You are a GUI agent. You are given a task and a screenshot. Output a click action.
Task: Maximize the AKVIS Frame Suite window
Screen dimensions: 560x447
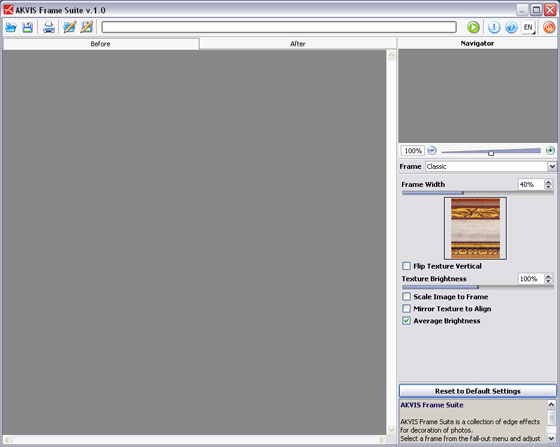pos(536,10)
